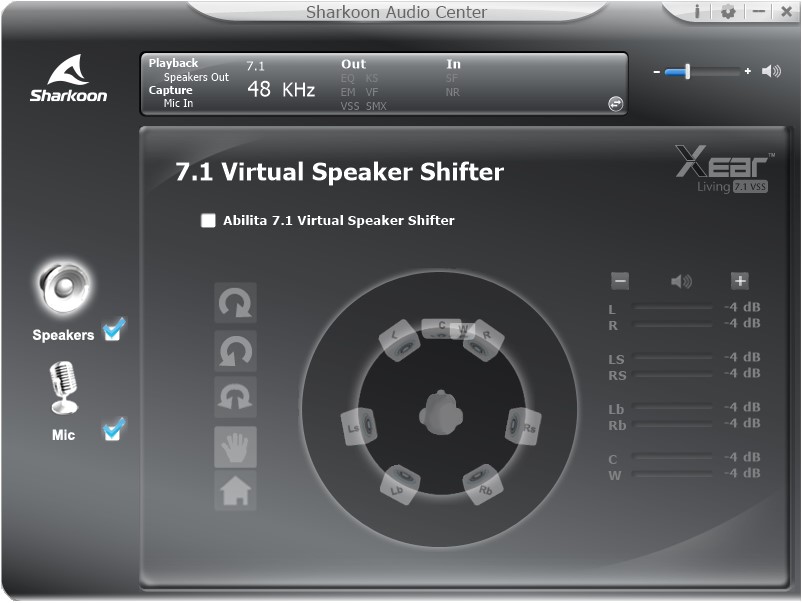Select the hand manual drag tool

pyautogui.click(x=235, y=447)
